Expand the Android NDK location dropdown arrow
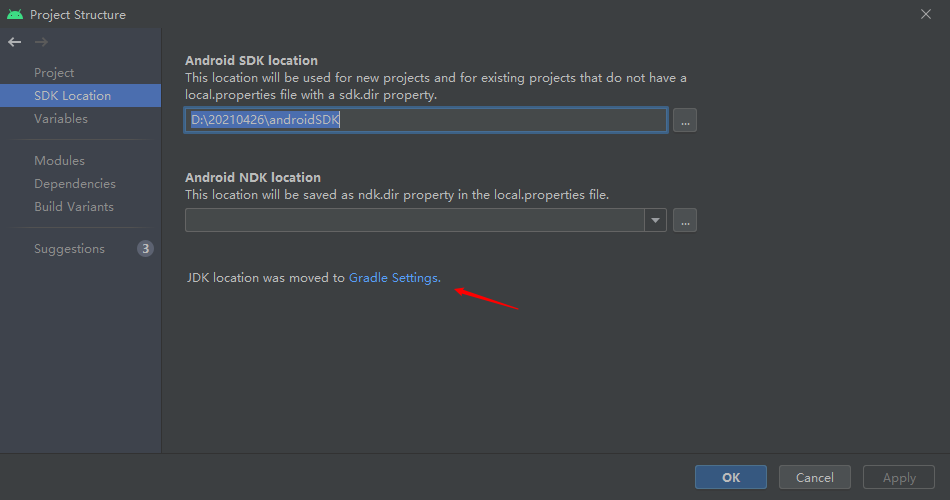The image size is (950, 500). [x=655, y=220]
